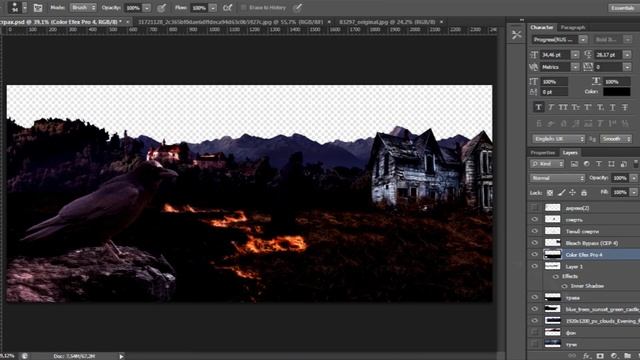
Task: Hide the Inner Shadow effect
Action: (x=564, y=286)
